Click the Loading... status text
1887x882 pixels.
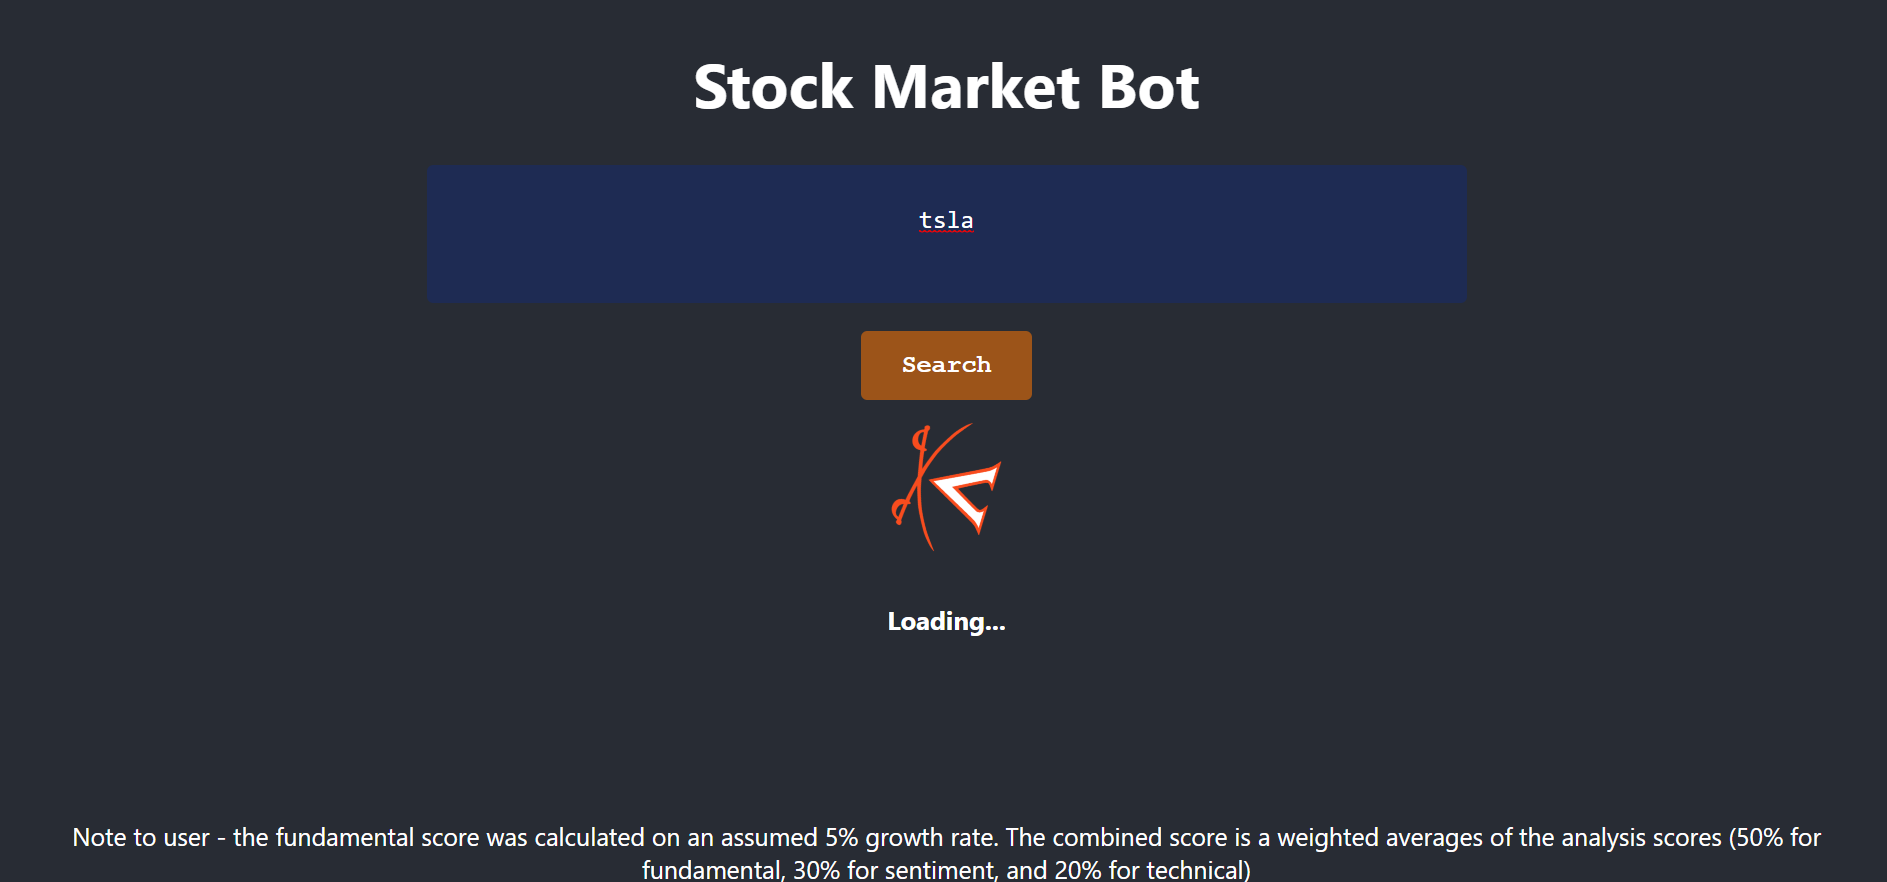[946, 621]
